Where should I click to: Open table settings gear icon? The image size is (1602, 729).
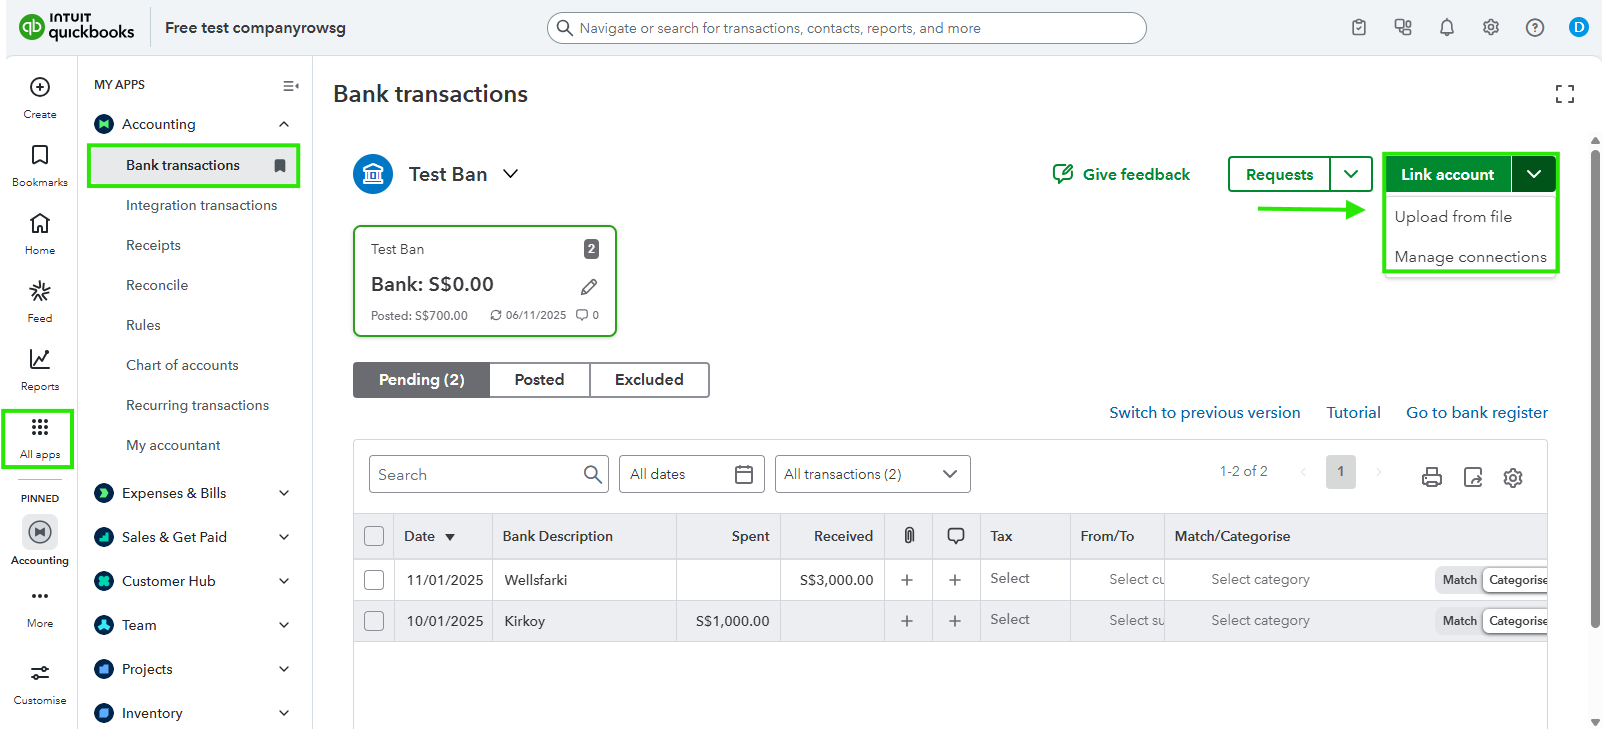1513,478
